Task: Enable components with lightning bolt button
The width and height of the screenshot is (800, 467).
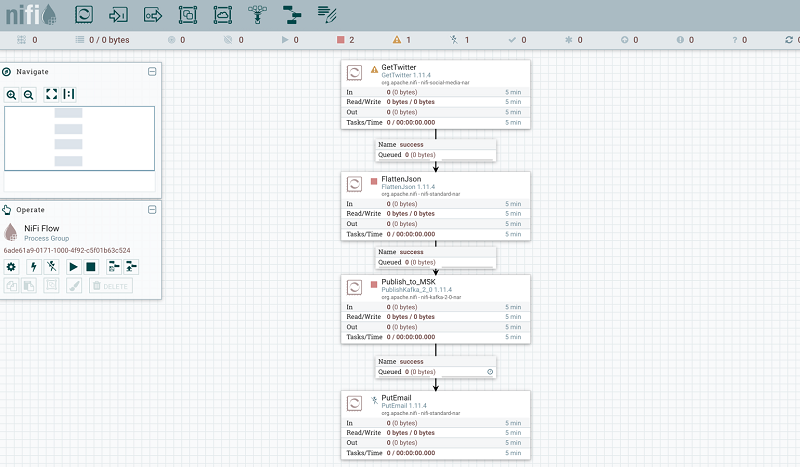Action: click(34, 266)
